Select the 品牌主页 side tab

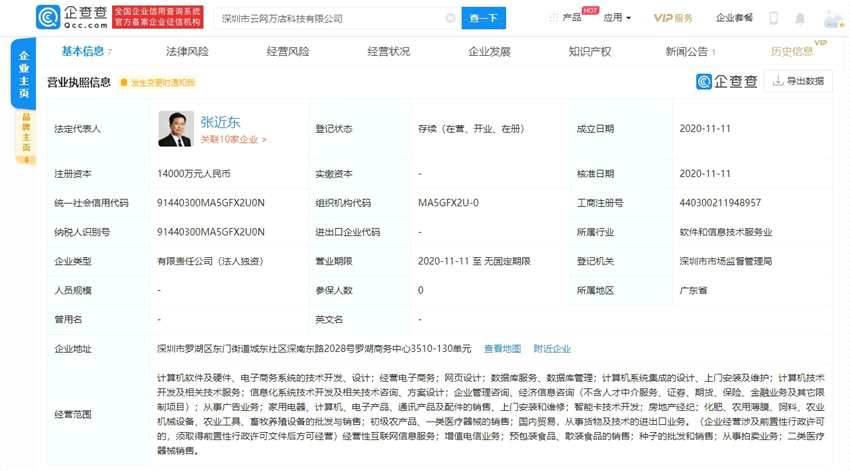(25, 136)
